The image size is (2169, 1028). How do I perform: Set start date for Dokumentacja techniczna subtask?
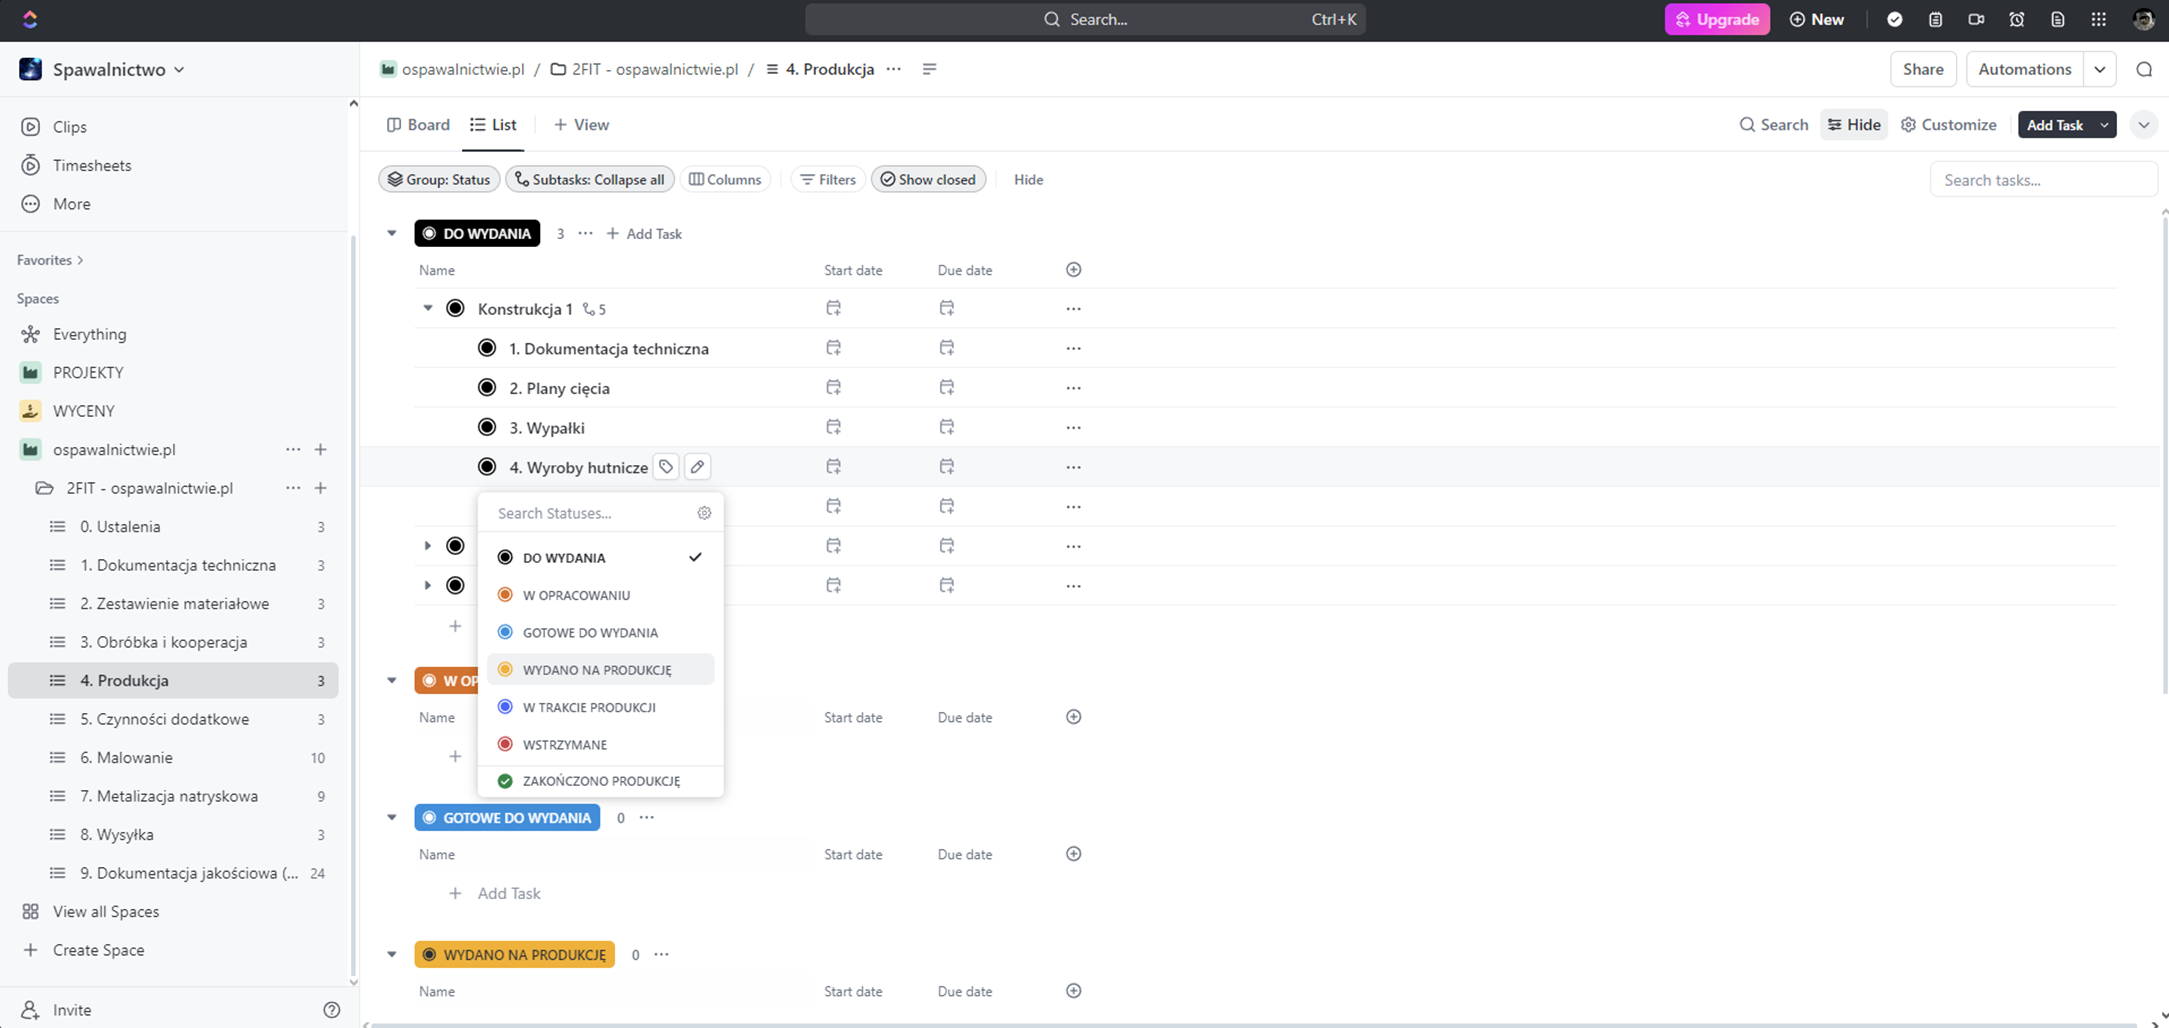pyautogui.click(x=833, y=348)
